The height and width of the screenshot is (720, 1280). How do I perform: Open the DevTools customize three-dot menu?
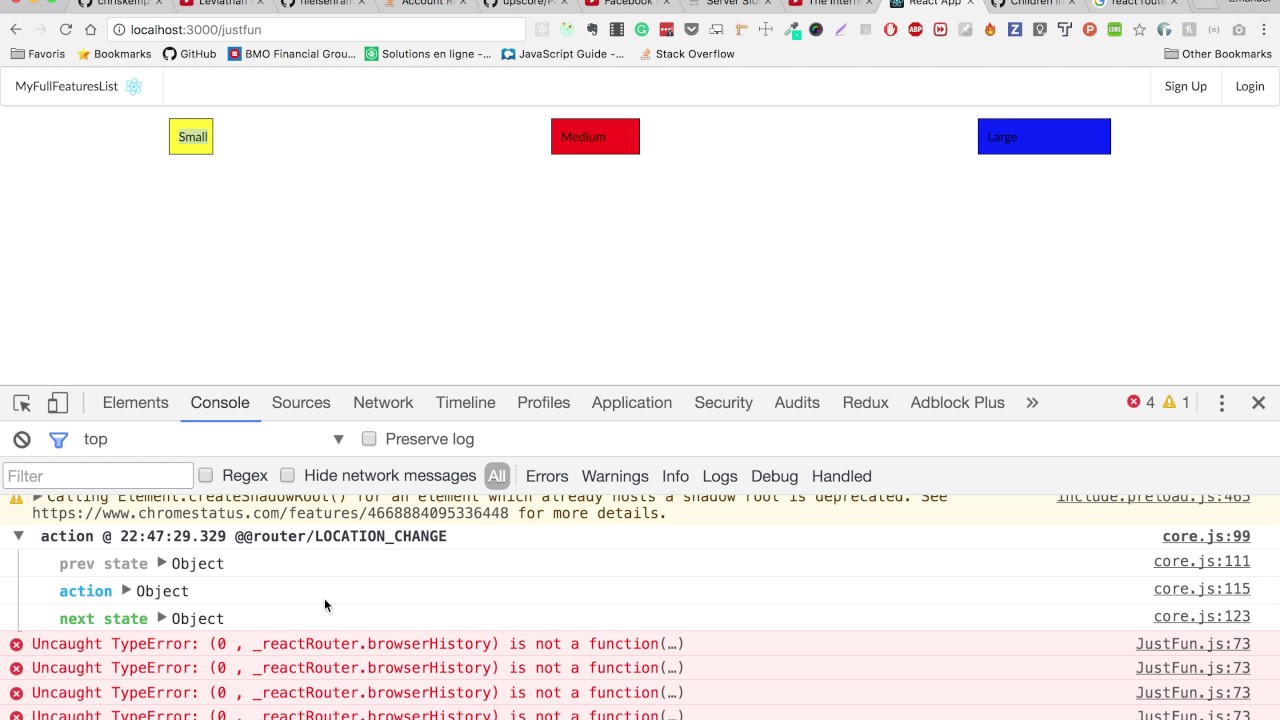pos(1221,403)
